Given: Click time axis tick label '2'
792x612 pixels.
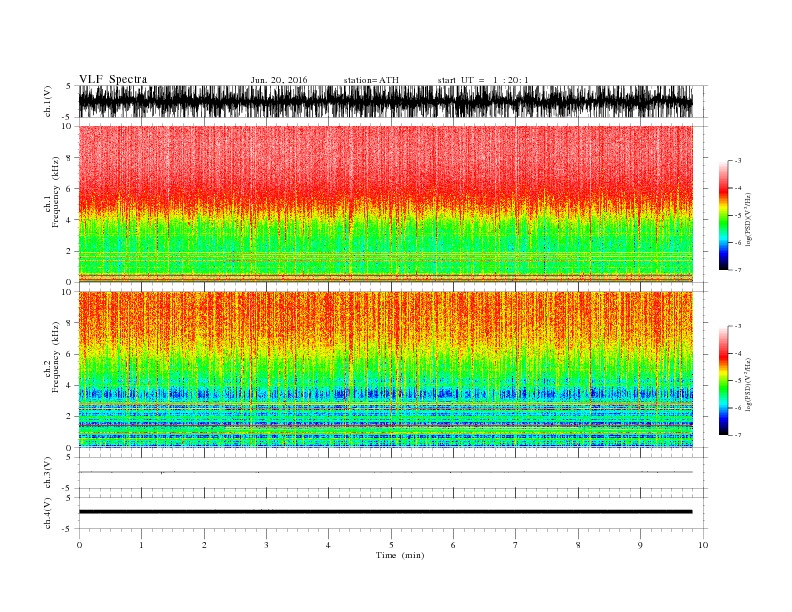Looking at the screenshot, I should [204, 545].
